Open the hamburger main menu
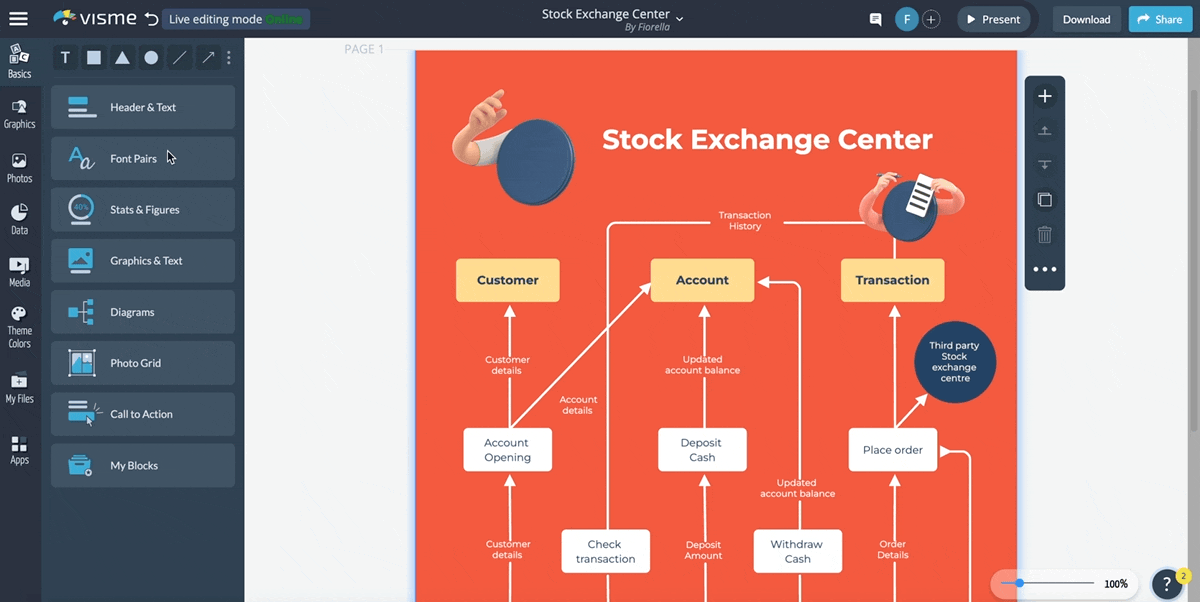The width and height of the screenshot is (1200, 602). [19, 19]
